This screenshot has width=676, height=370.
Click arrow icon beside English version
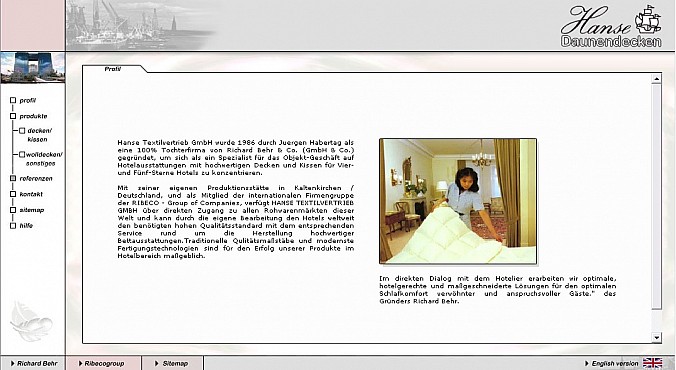[x=587, y=364]
